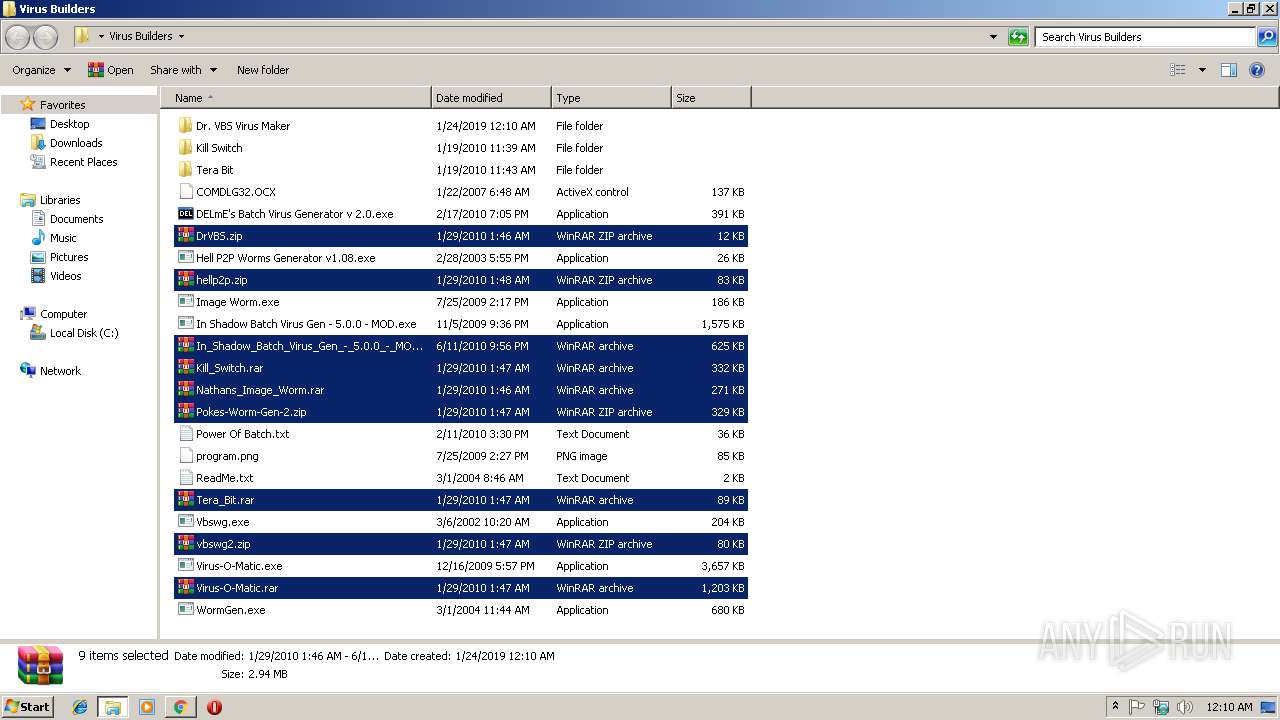This screenshot has height=720, width=1280.
Task: Click the refresh button beside address bar
Action: click(1018, 37)
